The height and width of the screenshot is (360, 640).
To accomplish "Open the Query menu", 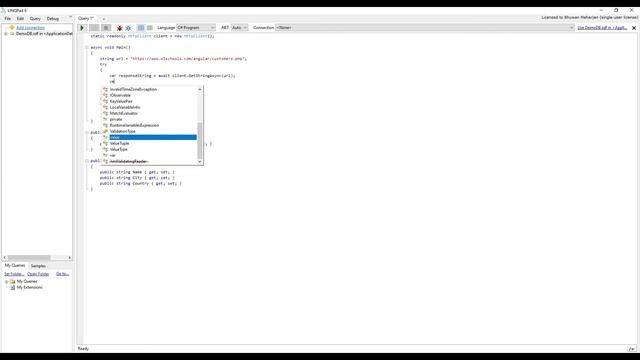I will pos(35,19).
